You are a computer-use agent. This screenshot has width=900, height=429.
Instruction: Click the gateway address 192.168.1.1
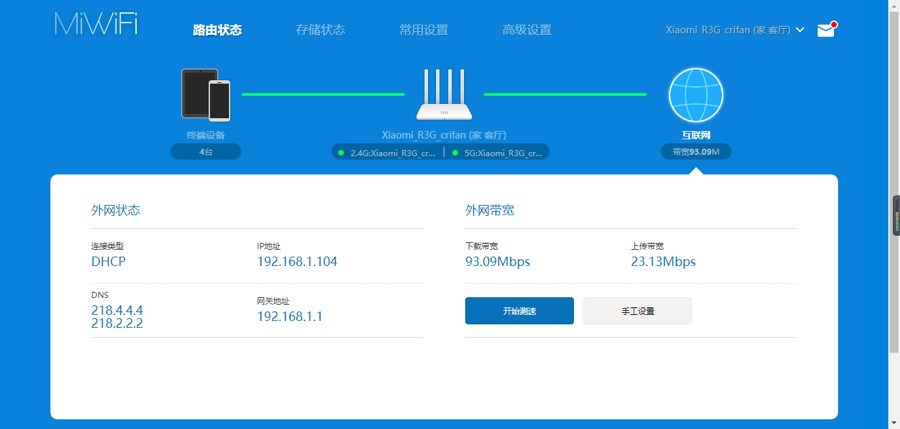(289, 316)
